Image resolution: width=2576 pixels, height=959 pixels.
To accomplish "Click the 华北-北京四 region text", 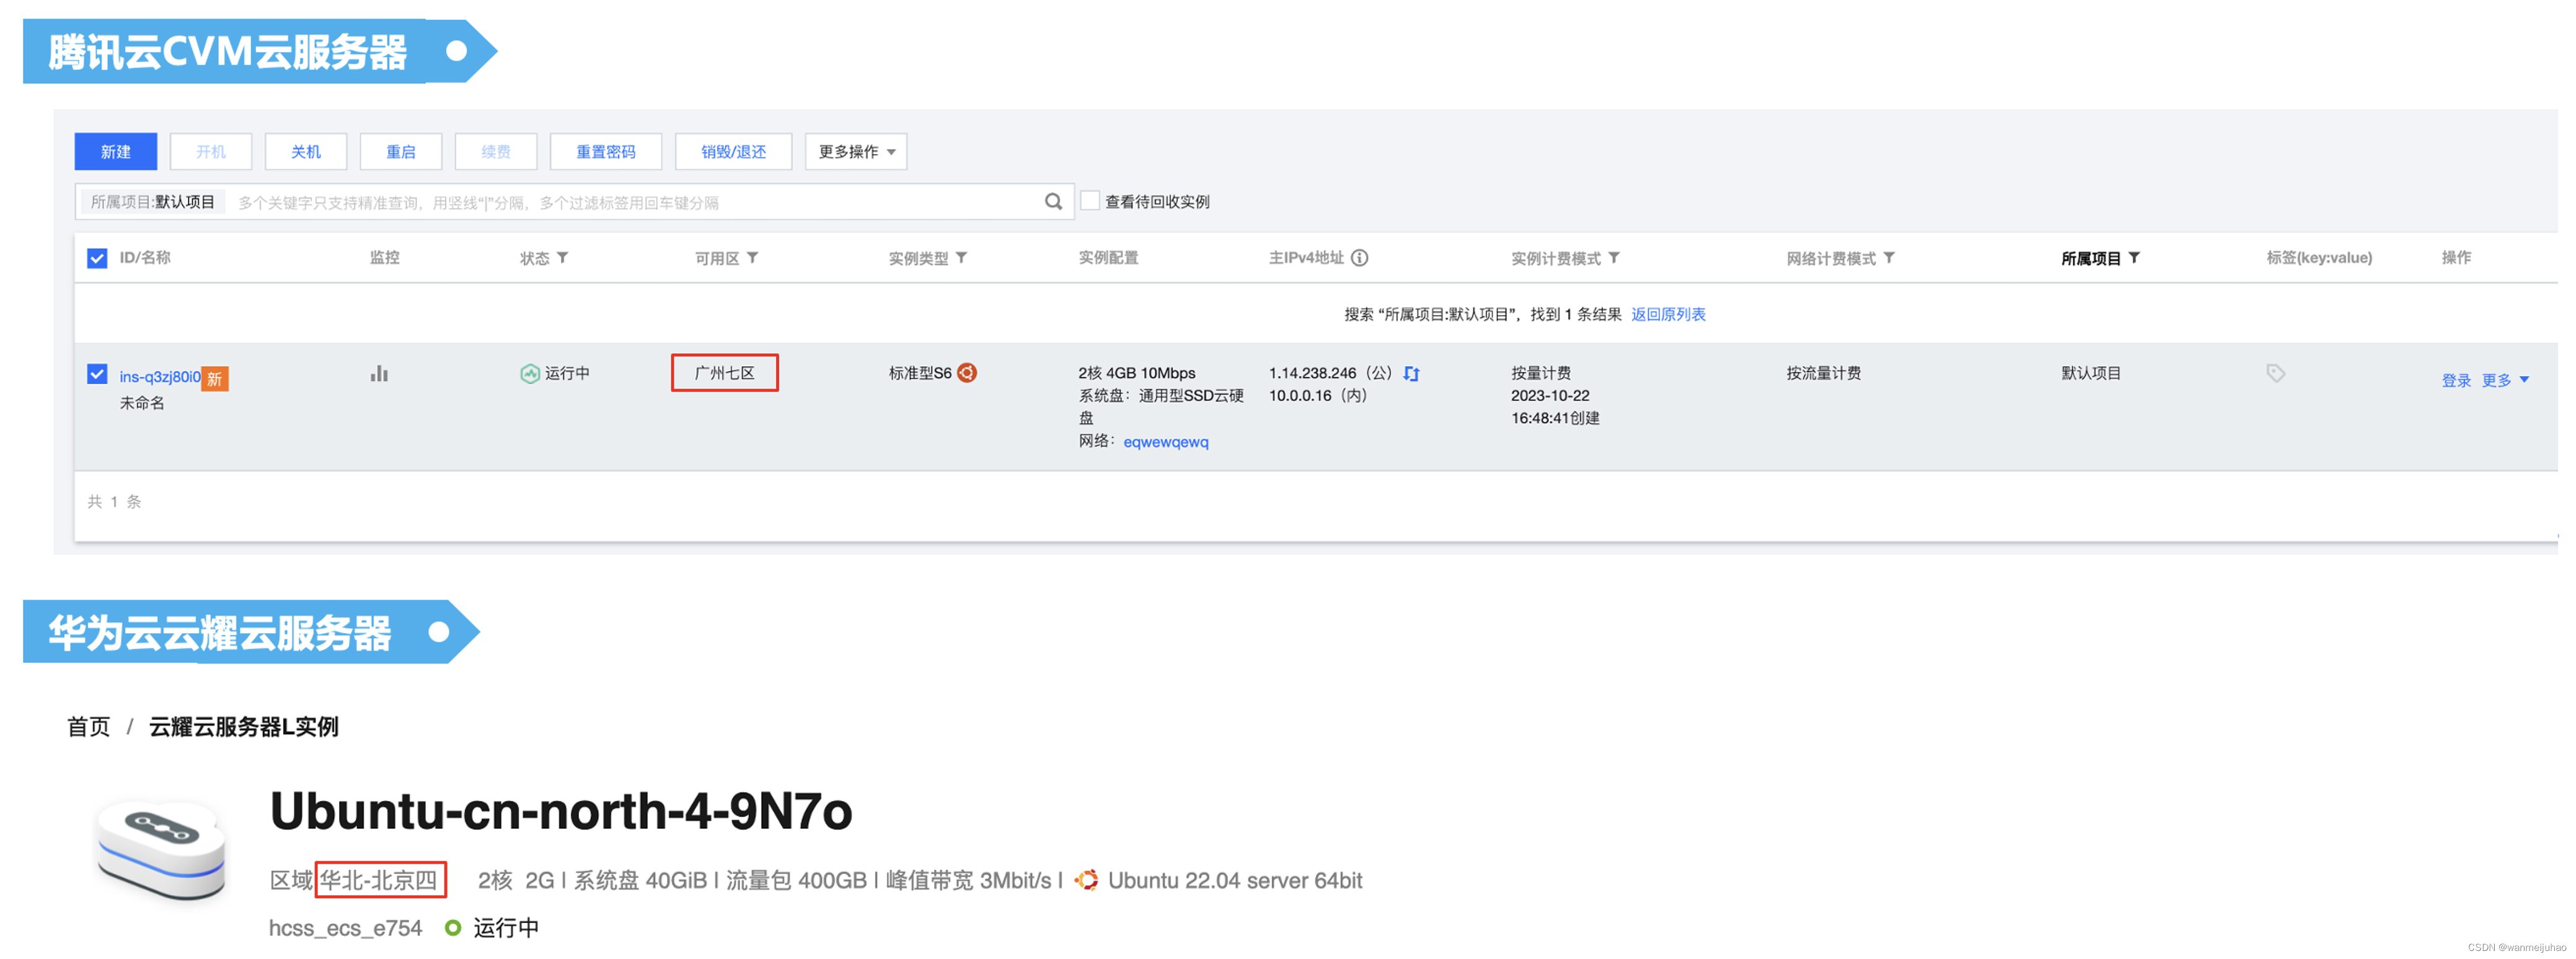I will [379, 880].
